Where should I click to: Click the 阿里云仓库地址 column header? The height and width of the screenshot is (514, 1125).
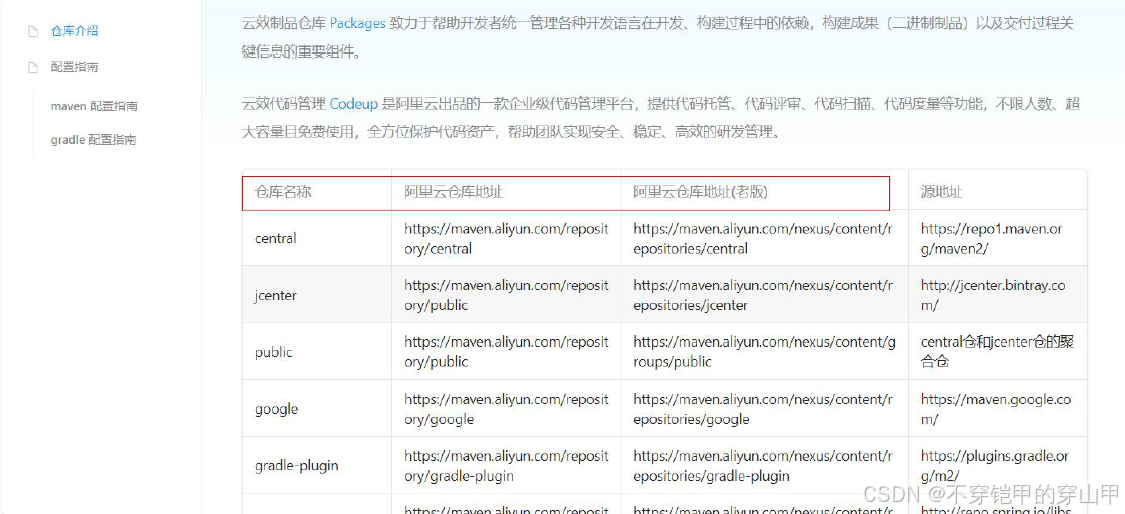[x=453, y=192]
